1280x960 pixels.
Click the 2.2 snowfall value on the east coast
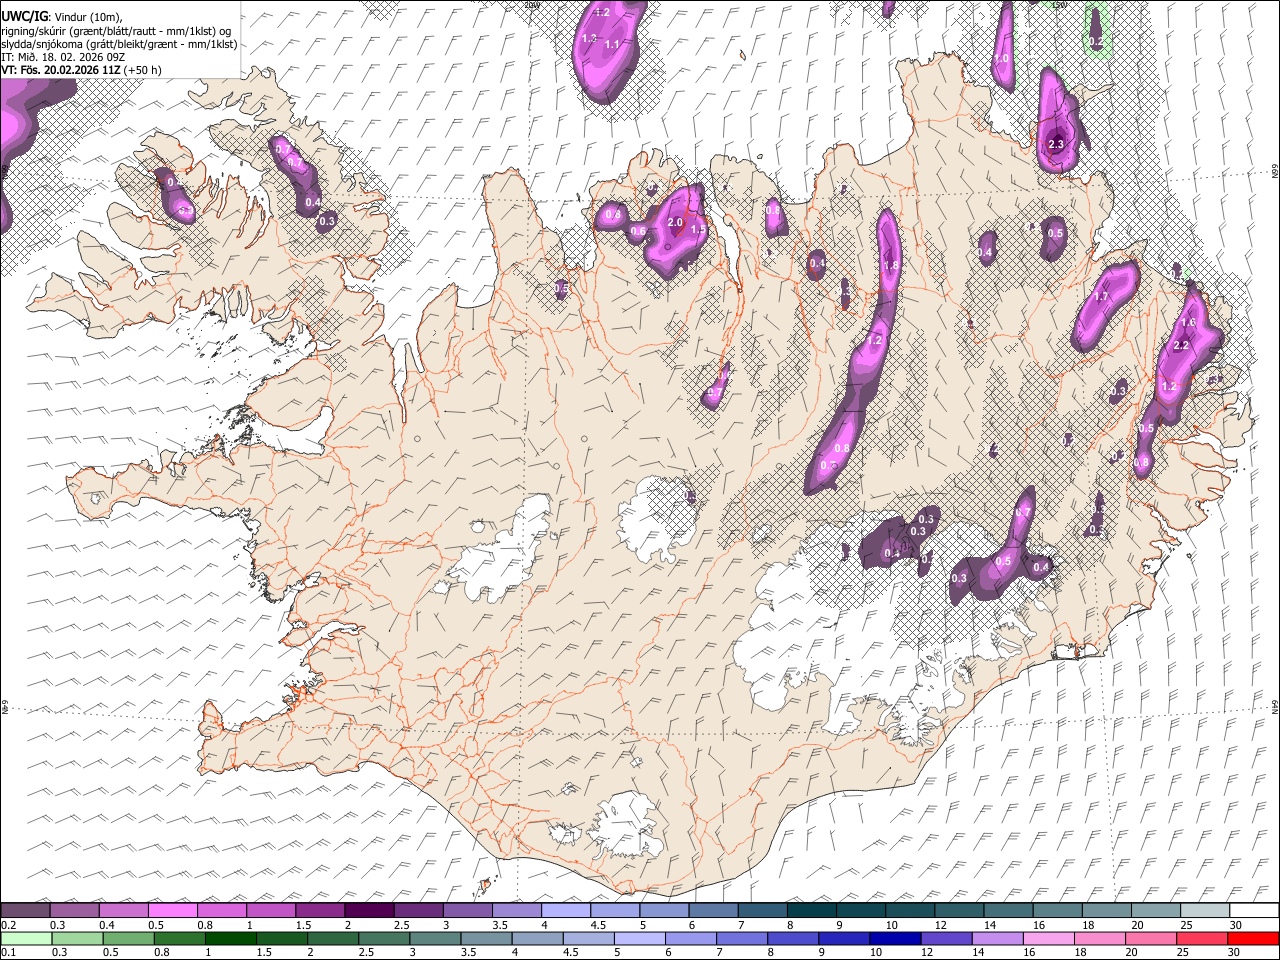point(1181,346)
